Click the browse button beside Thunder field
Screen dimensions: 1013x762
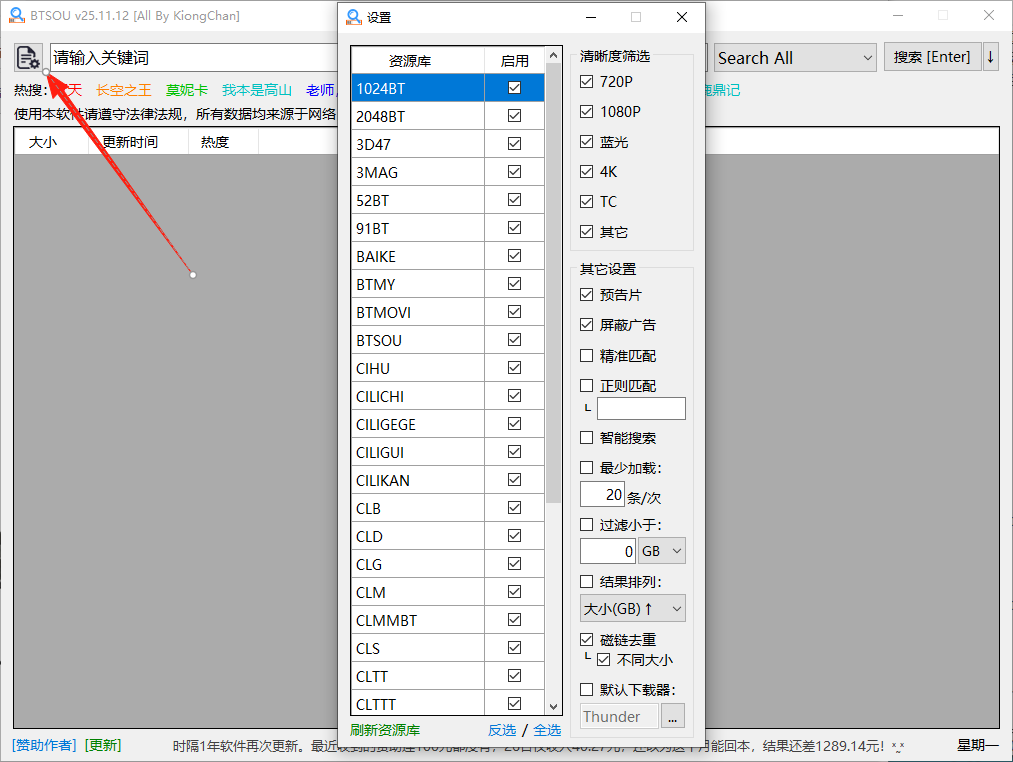(x=673, y=716)
